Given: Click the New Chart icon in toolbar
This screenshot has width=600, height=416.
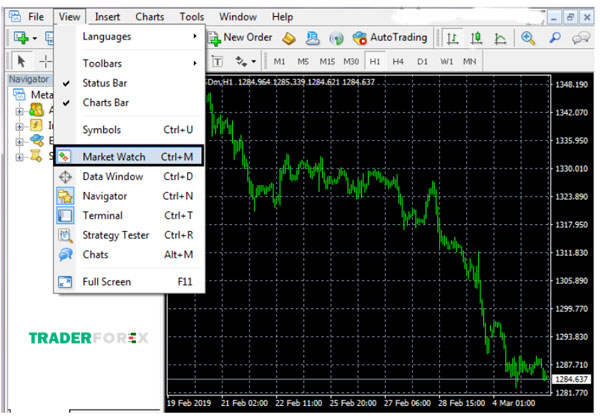Looking at the screenshot, I should tap(21, 38).
